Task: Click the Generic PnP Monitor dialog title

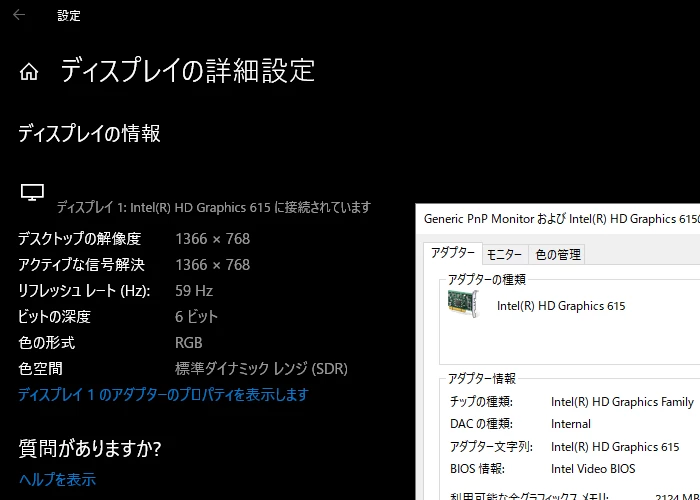Action: pyautogui.click(x=562, y=219)
